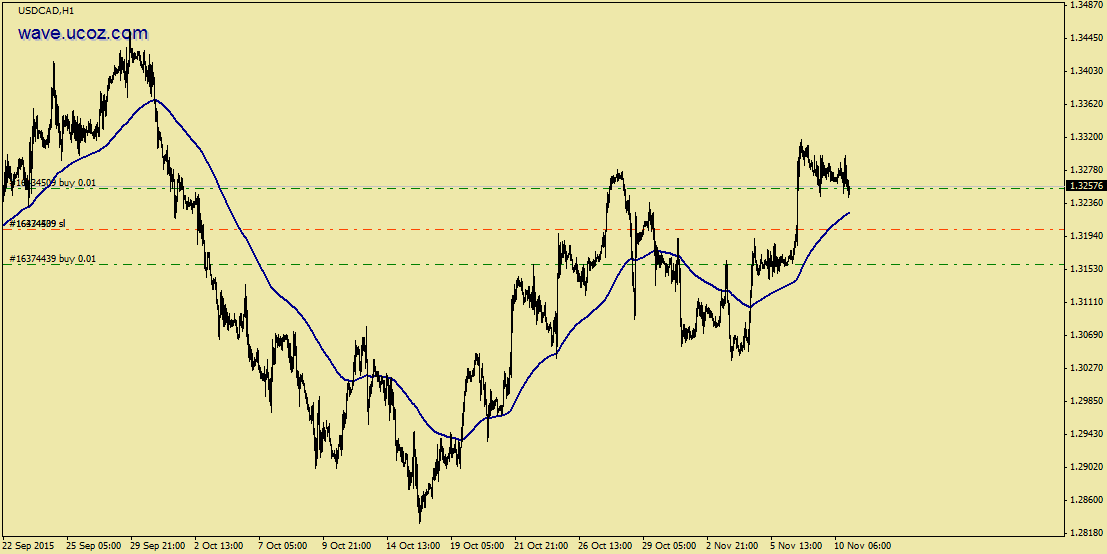
Task: Click the 1.29850 price axis label
Action: click(1086, 400)
